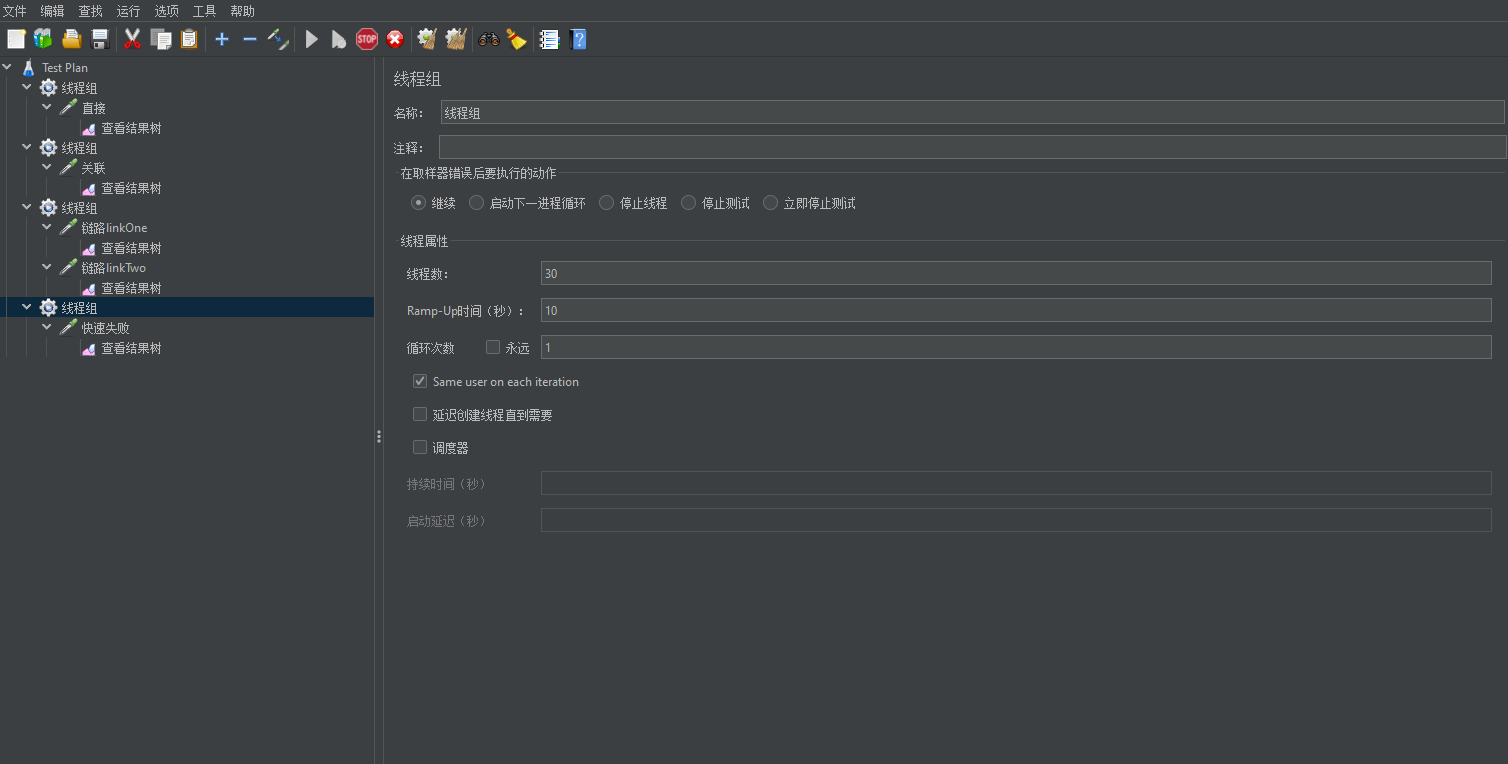The width and height of the screenshot is (1508, 764).
Task: Click the green Start test run icon
Action: (x=312, y=39)
